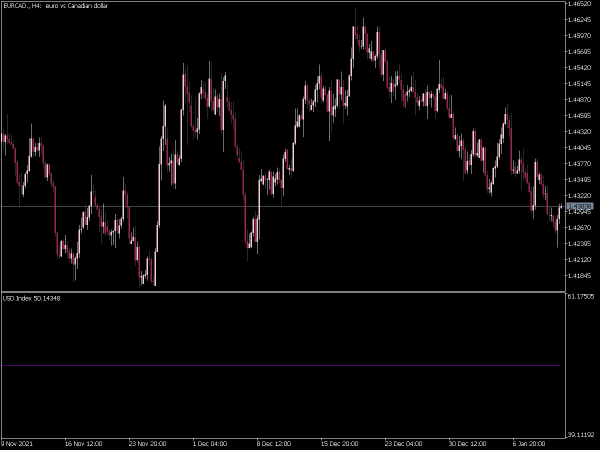The width and height of the screenshot is (600, 450).
Task: Click the 1 Dec 04:00 time label
Action: click(x=210, y=444)
